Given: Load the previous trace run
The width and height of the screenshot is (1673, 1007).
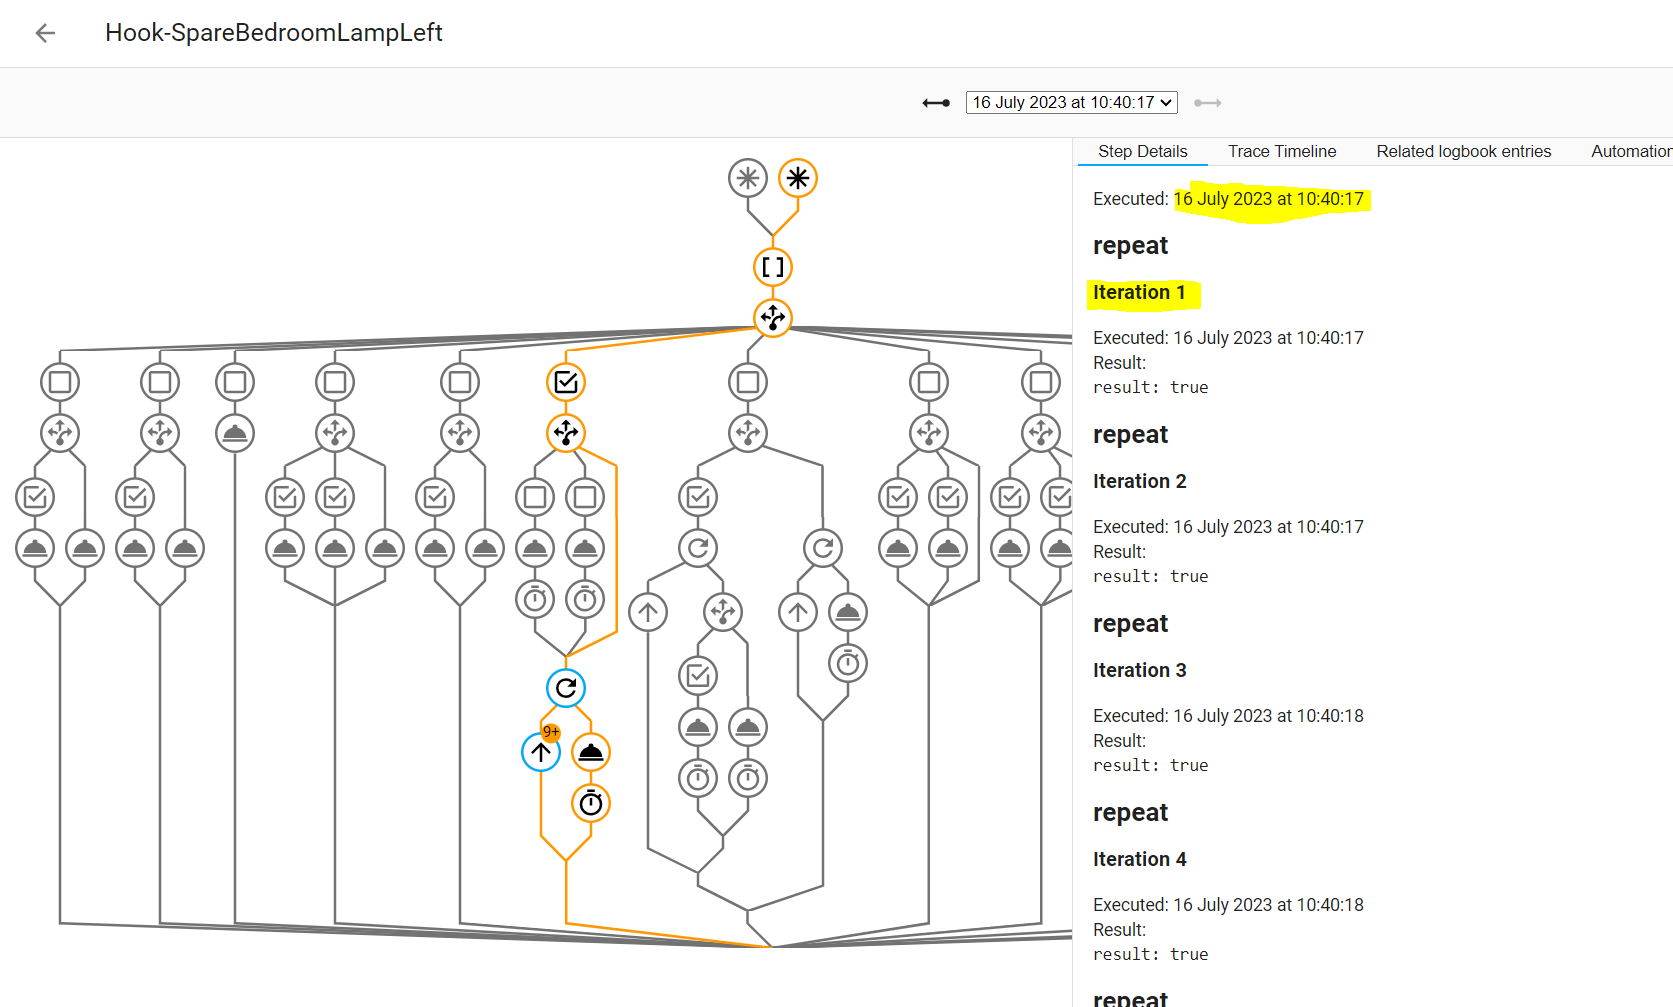Looking at the screenshot, I should (935, 102).
